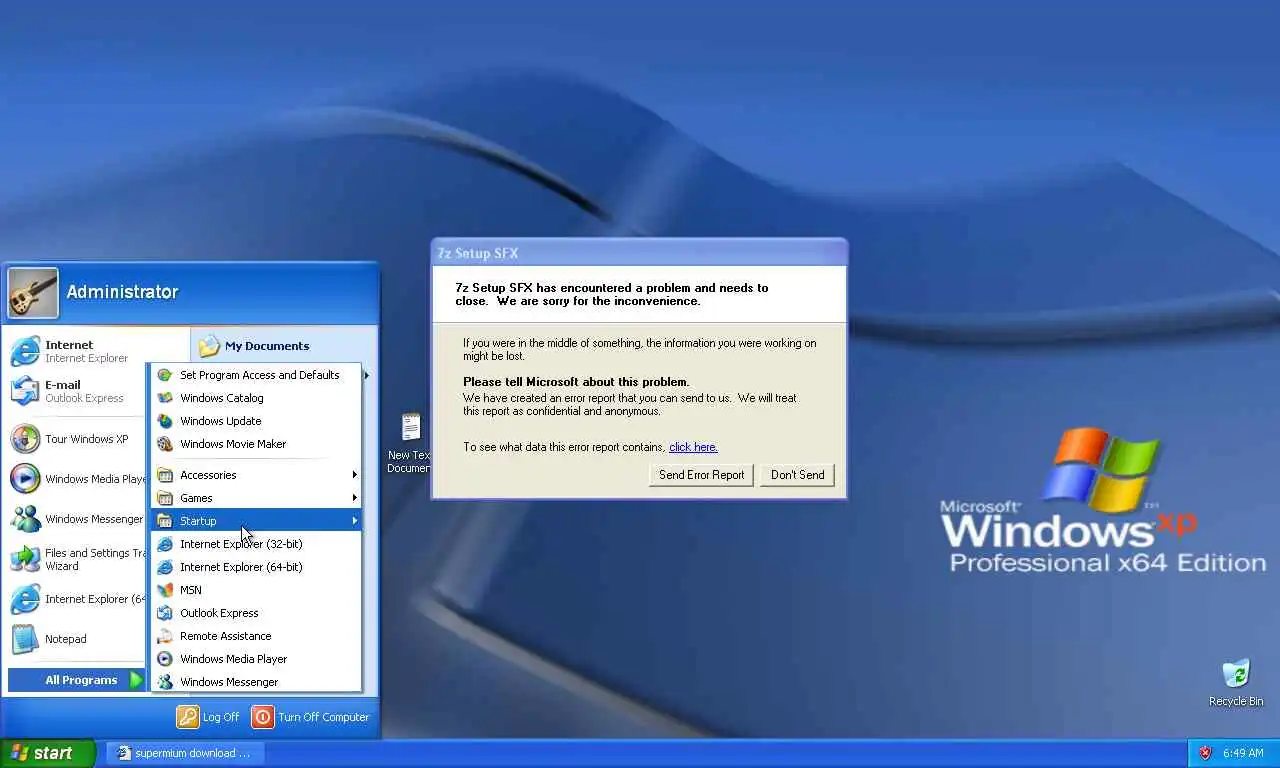Click Send Error Report button

pyautogui.click(x=701, y=475)
